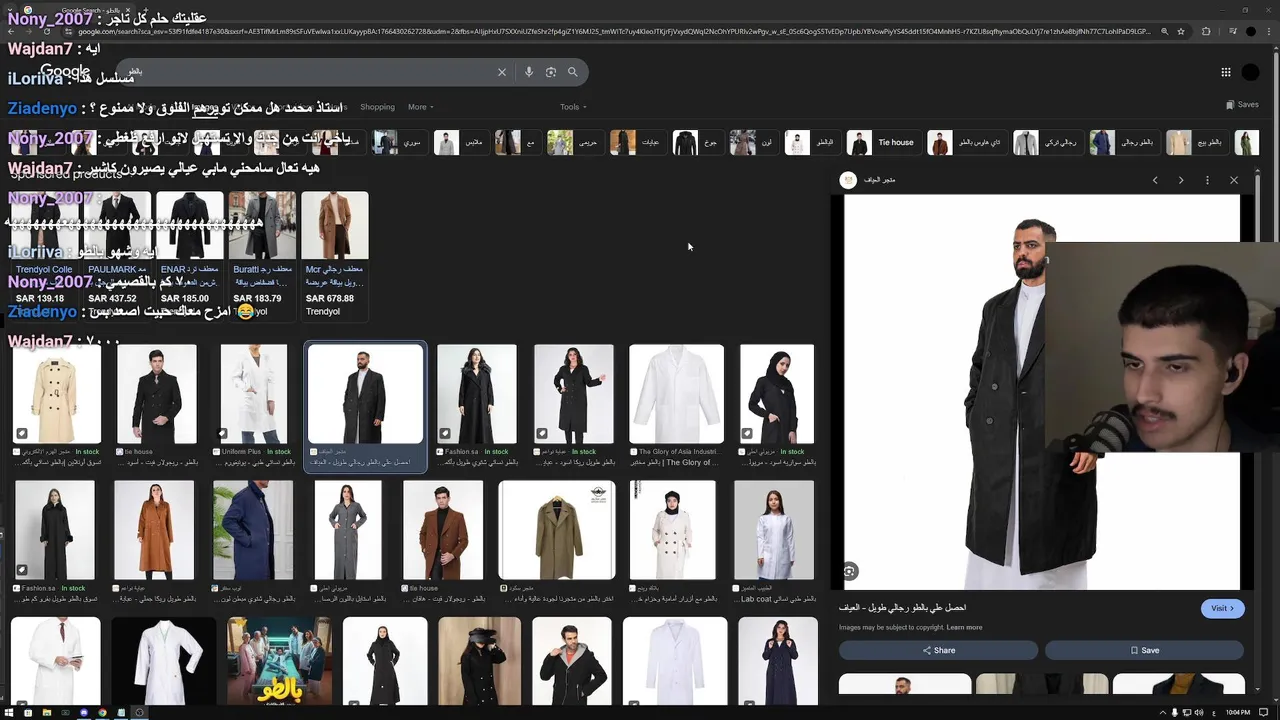This screenshot has height=720, width=1280.
Task: Expand the Tools dropdown
Action: (x=573, y=107)
